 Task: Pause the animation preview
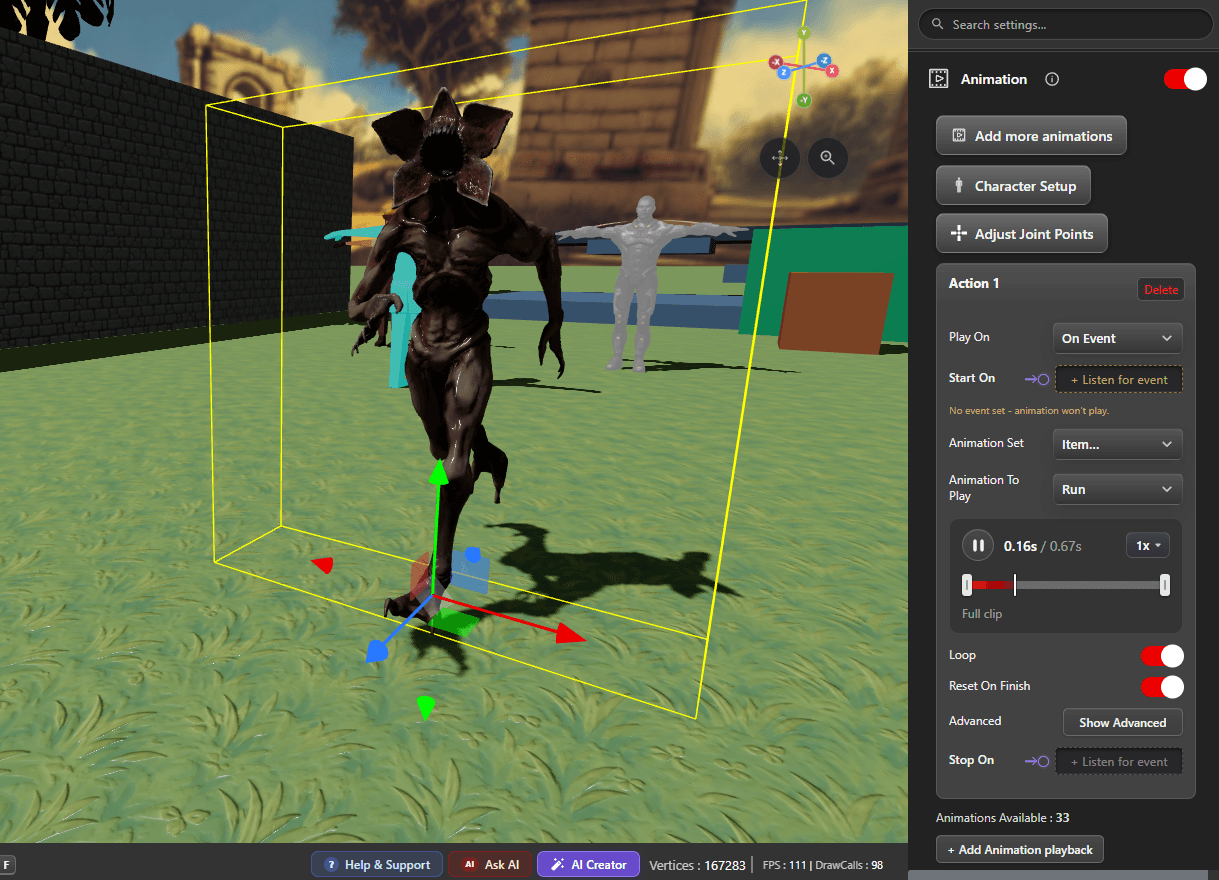[978, 546]
